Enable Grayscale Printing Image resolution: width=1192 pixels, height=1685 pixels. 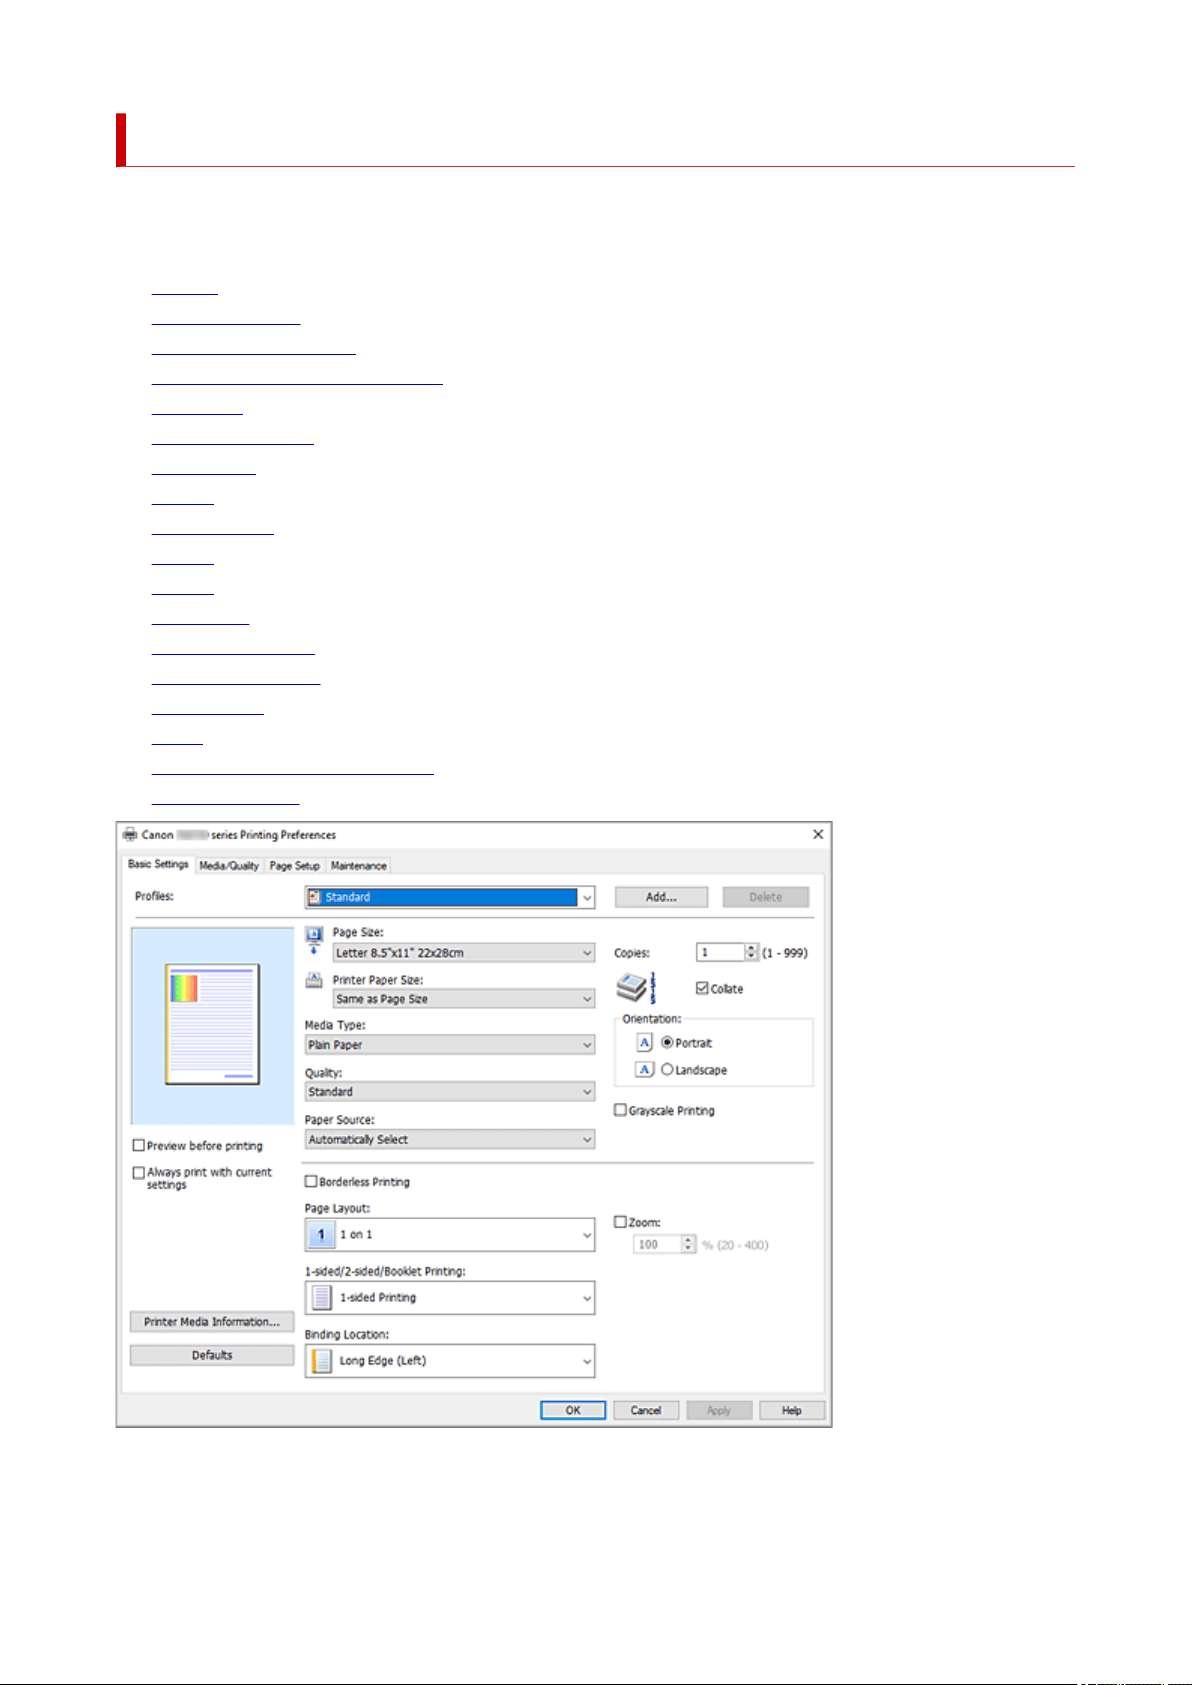pyautogui.click(x=620, y=1110)
